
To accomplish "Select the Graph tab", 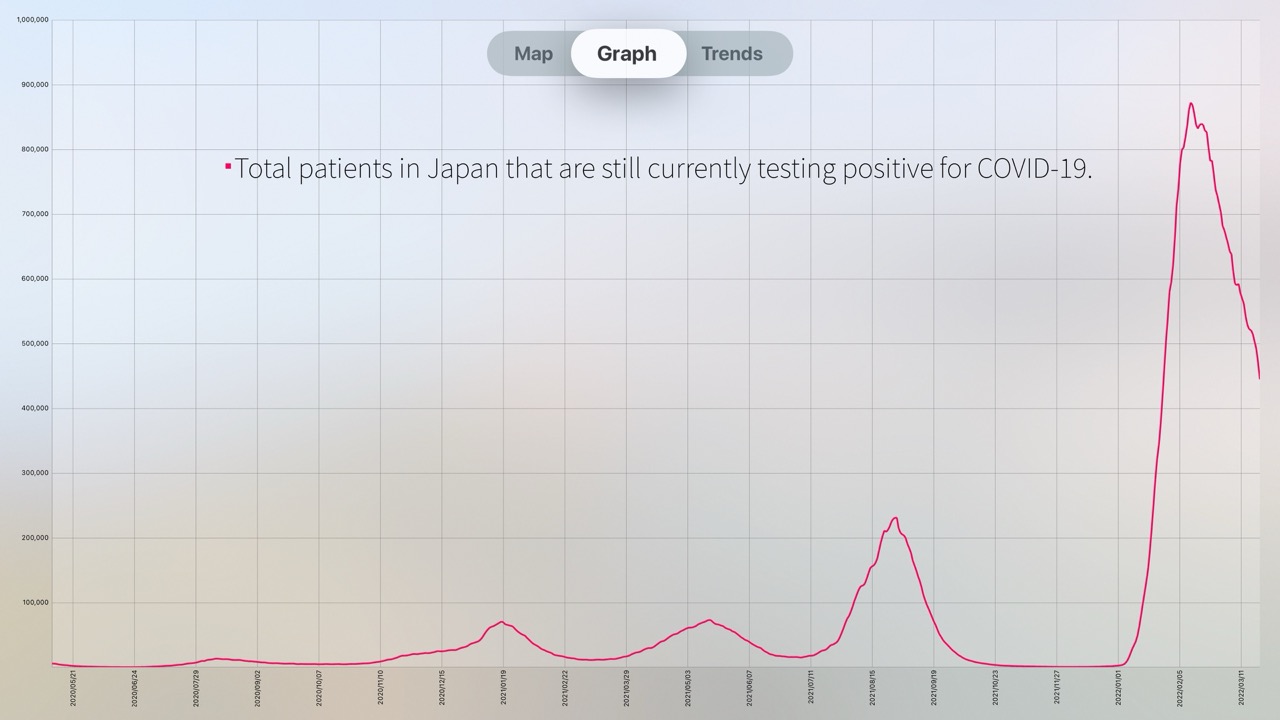I will (627, 54).
